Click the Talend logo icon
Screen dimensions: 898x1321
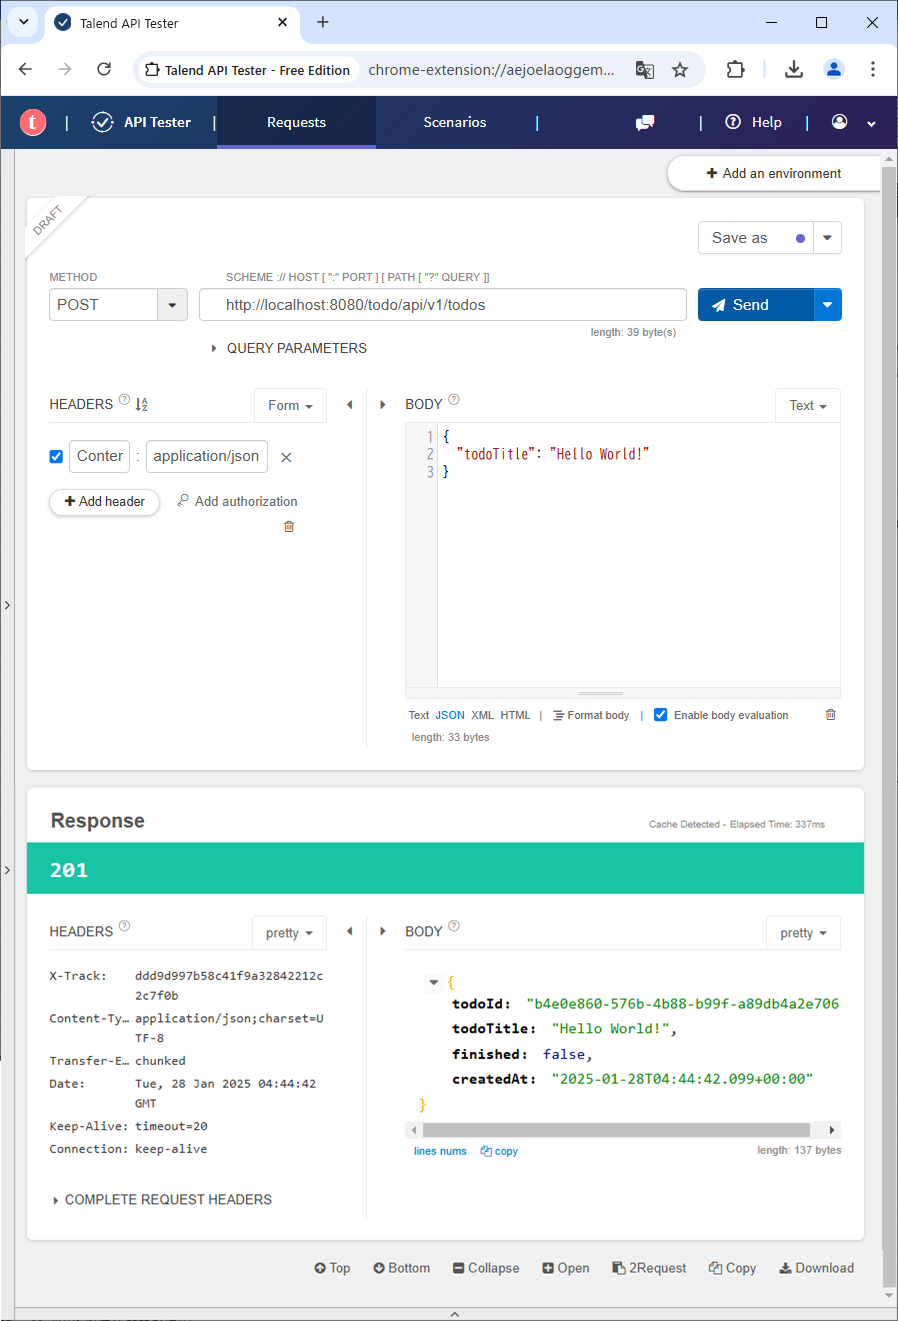[x=33, y=122]
